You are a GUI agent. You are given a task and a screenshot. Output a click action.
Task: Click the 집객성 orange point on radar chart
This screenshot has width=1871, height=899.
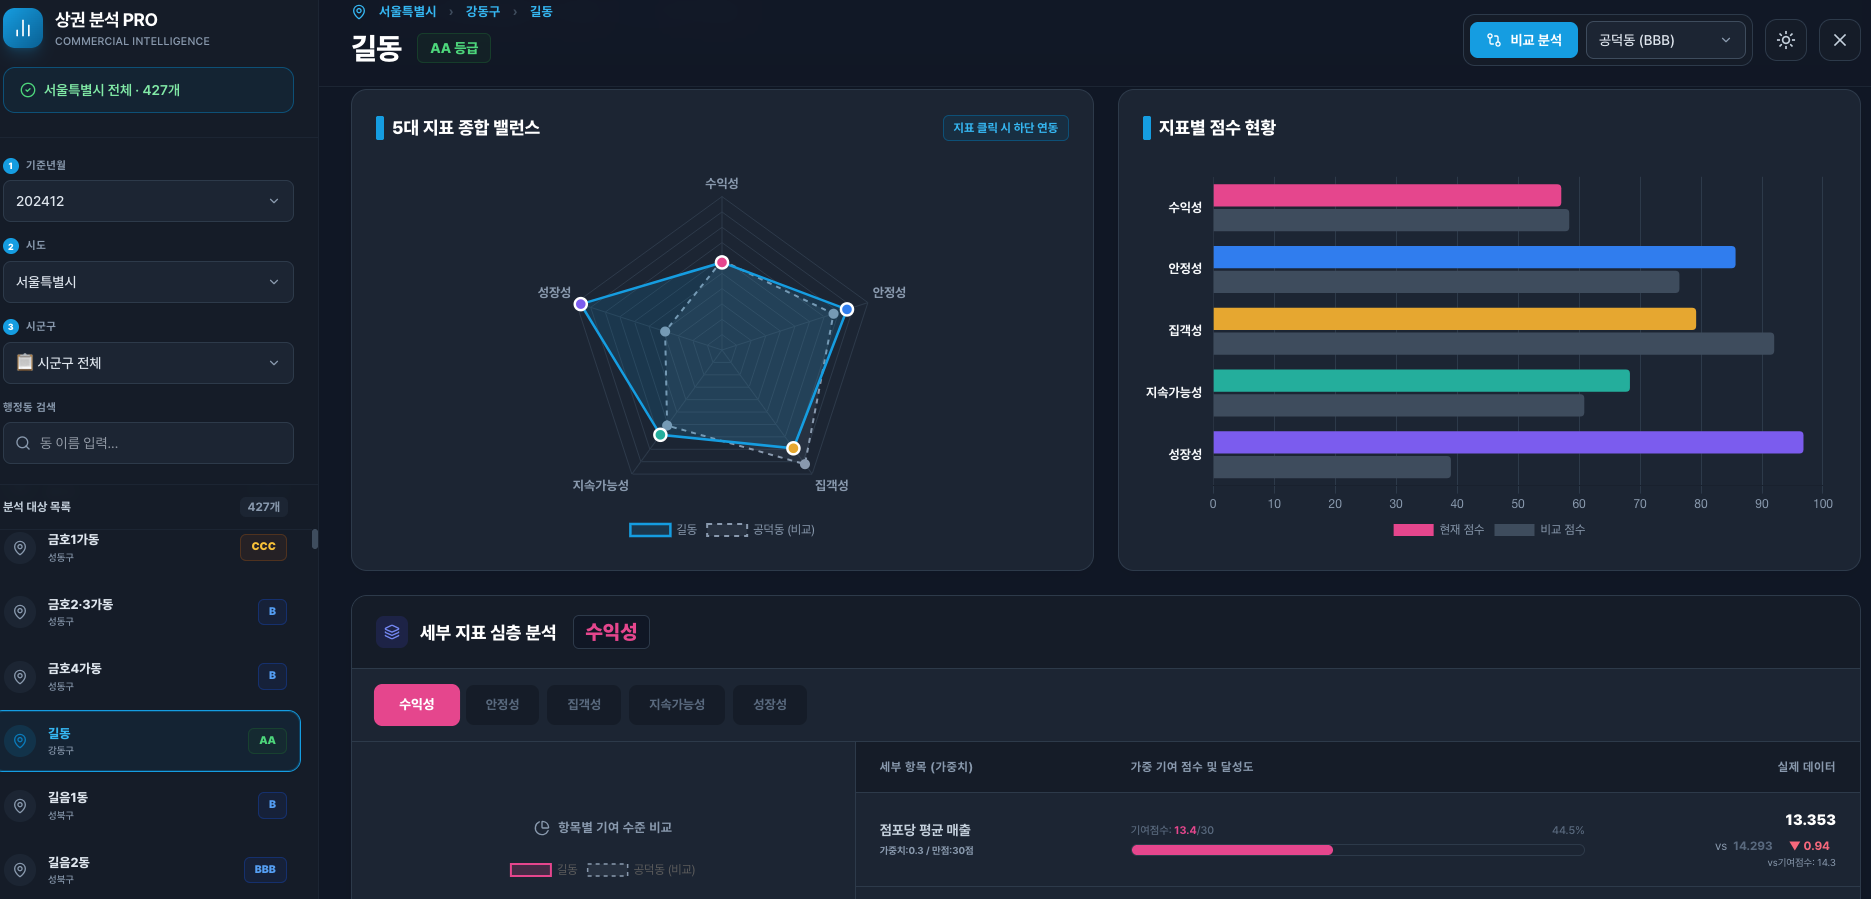click(794, 448)
